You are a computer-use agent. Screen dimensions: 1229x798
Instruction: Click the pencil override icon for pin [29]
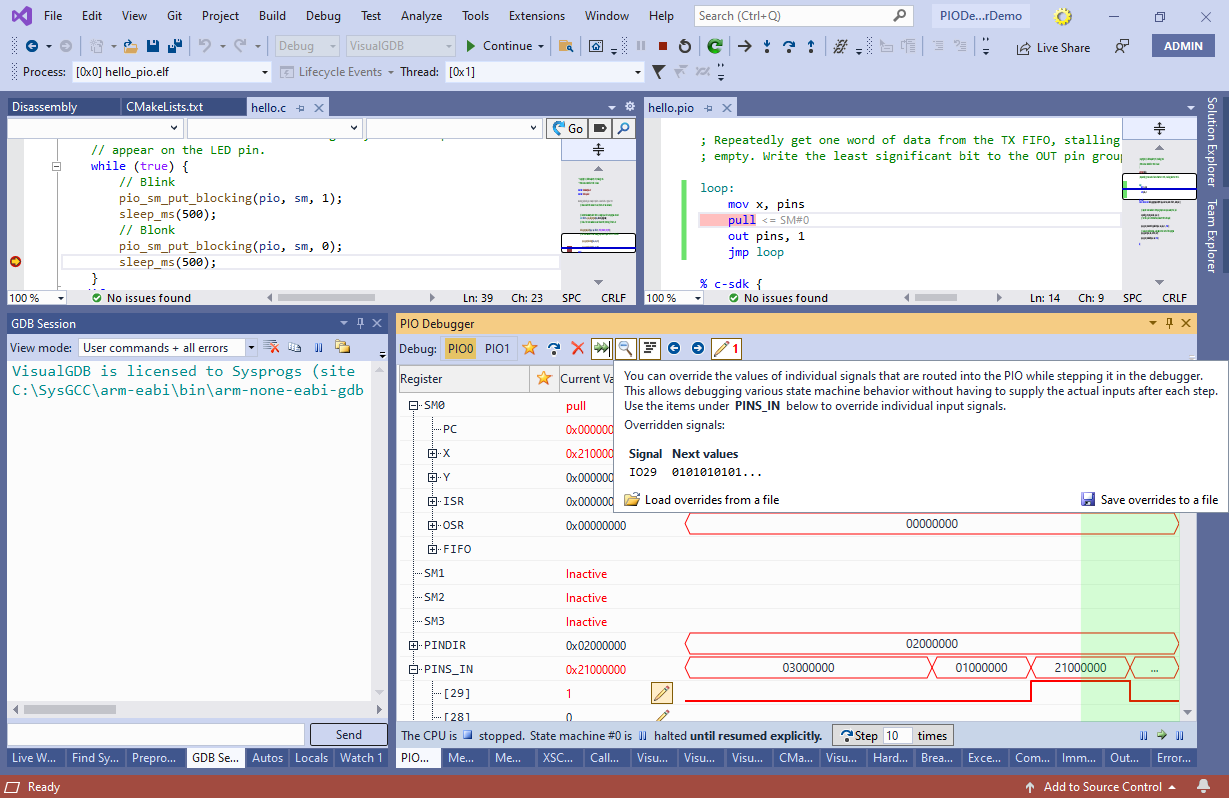pyautogui.click(x=661, y=693)
